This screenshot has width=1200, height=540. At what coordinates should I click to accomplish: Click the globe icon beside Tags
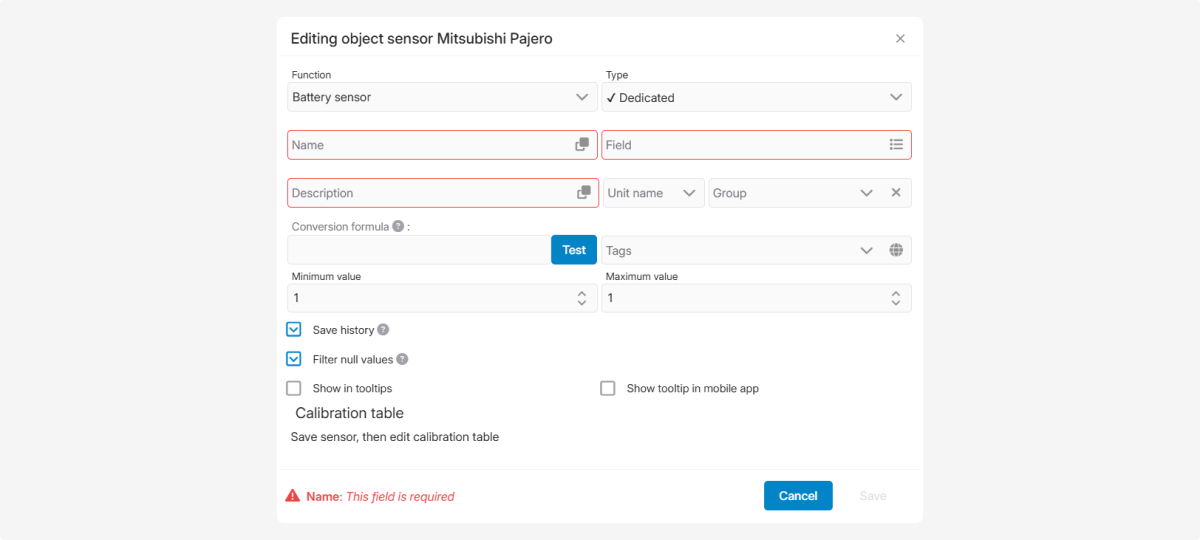point(896,251)
